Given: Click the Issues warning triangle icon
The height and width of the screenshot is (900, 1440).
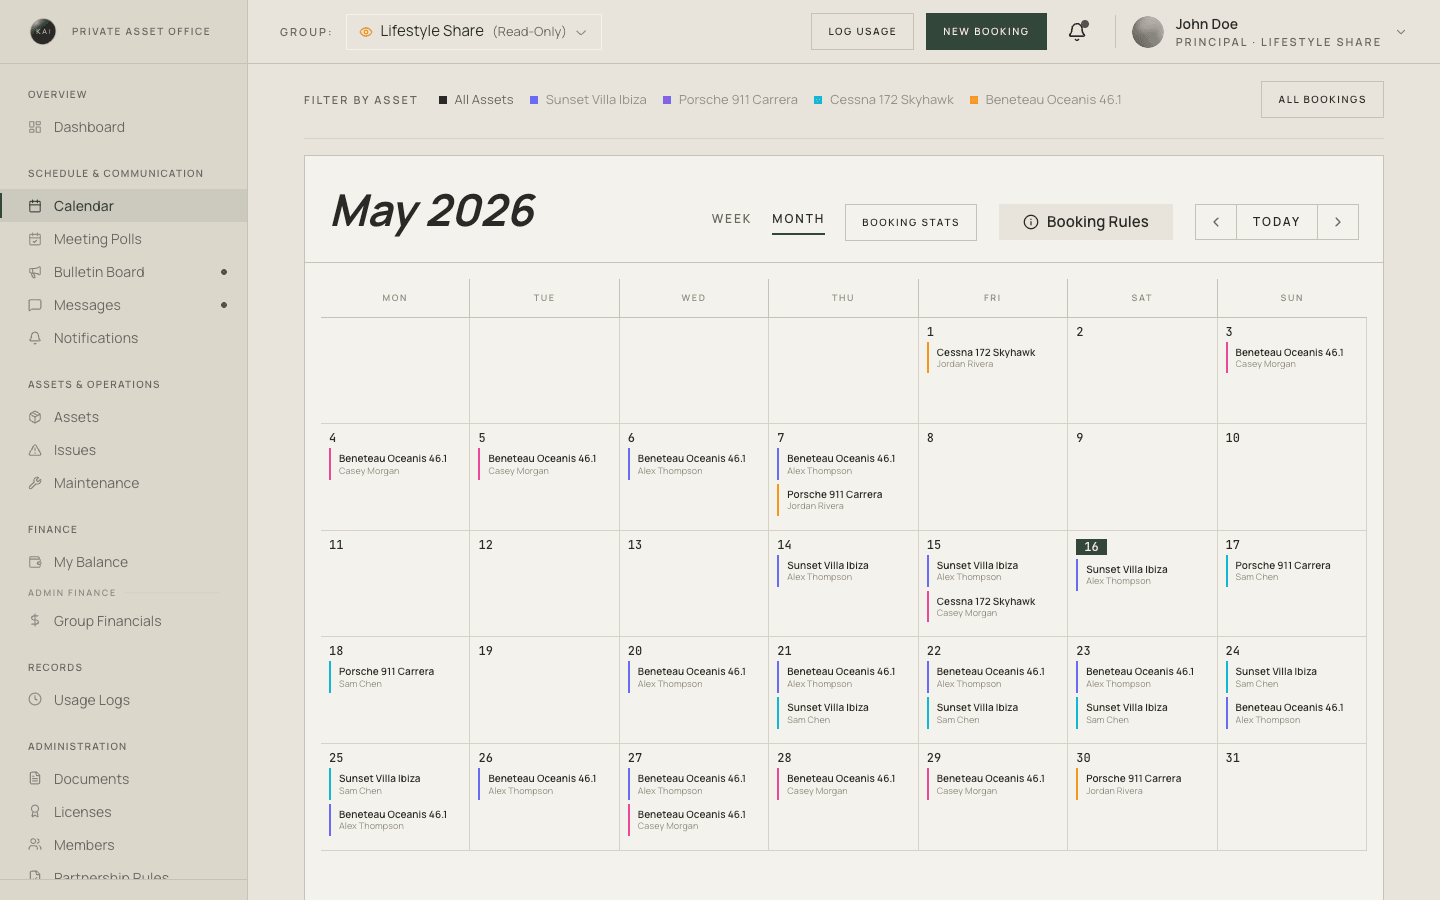Looking at the screenshot, I should coord(35,450).
